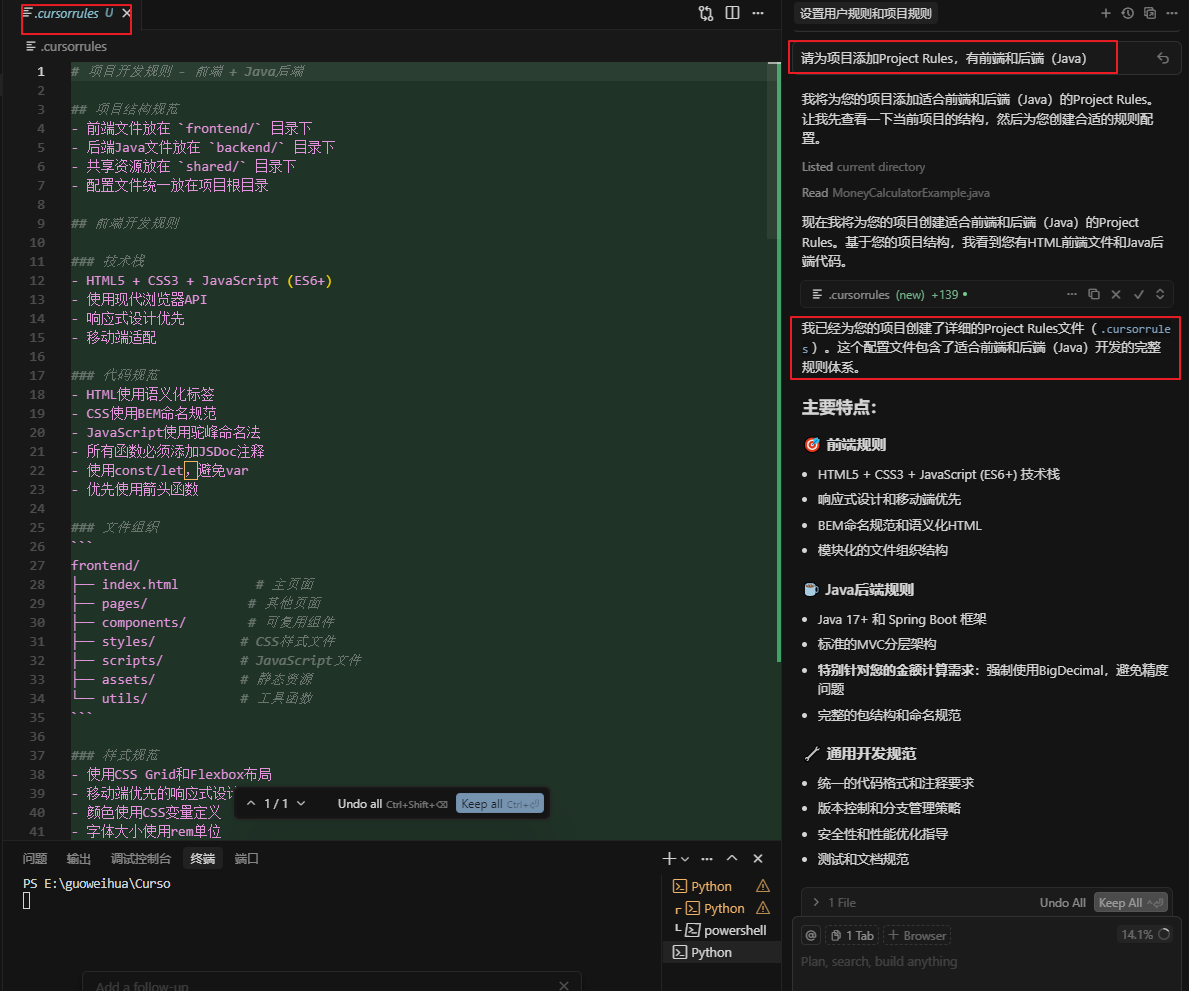Select the highlighted bottom Python terminal

click(x=722, y=952)
